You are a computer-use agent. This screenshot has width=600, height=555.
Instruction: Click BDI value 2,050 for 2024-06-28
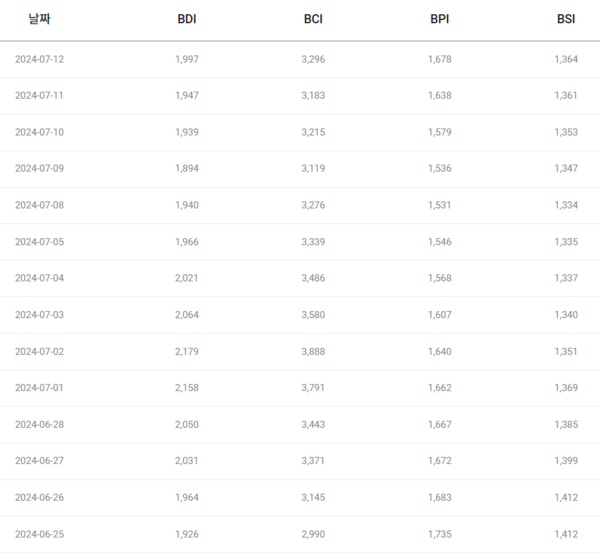click(187, 424)
